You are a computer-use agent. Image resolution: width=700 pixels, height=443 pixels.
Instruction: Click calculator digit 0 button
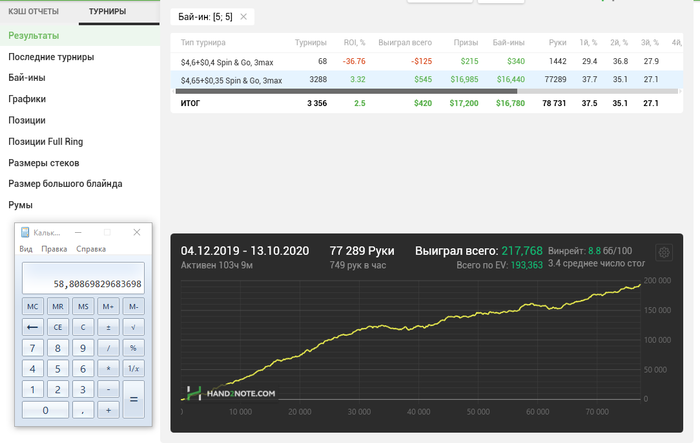45,410
